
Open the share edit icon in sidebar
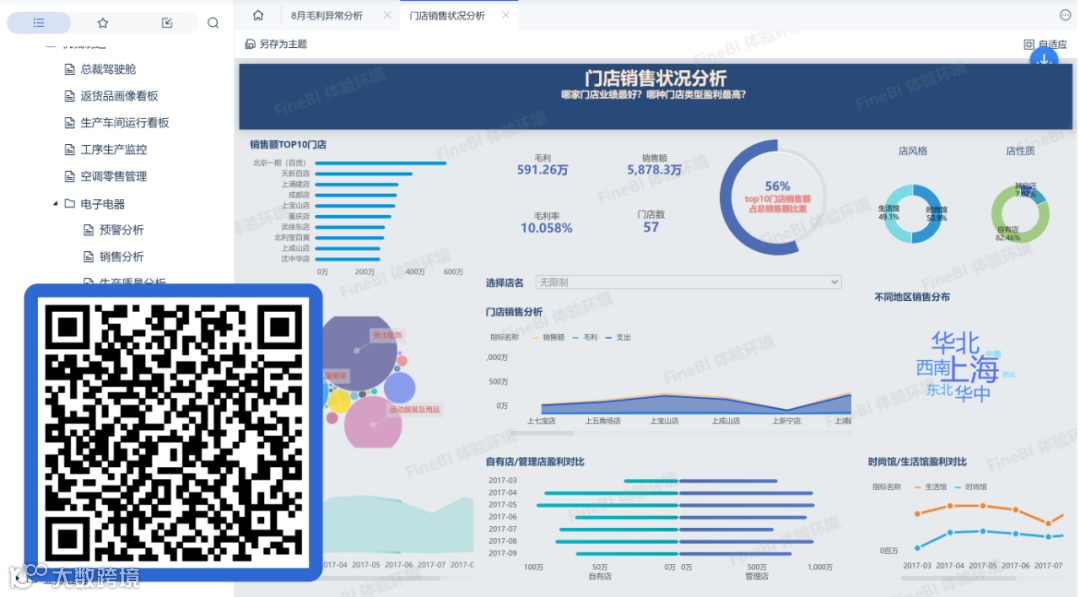(167, 23)
